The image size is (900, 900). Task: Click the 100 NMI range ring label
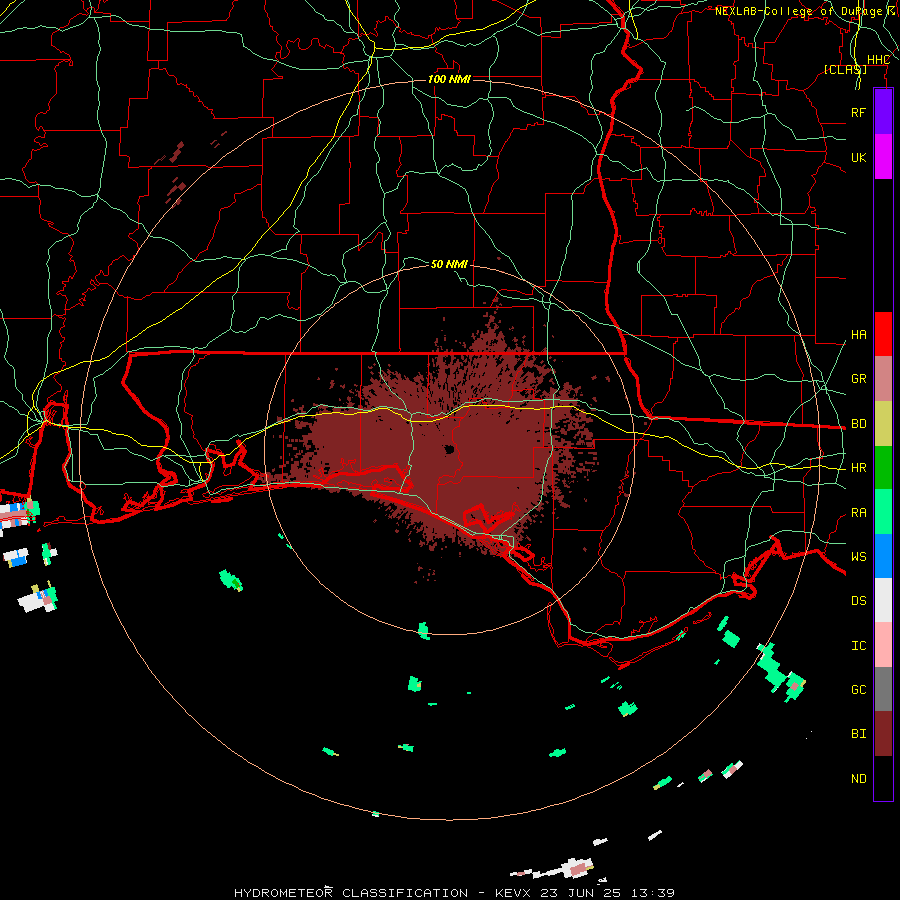(x=449, y=79)
